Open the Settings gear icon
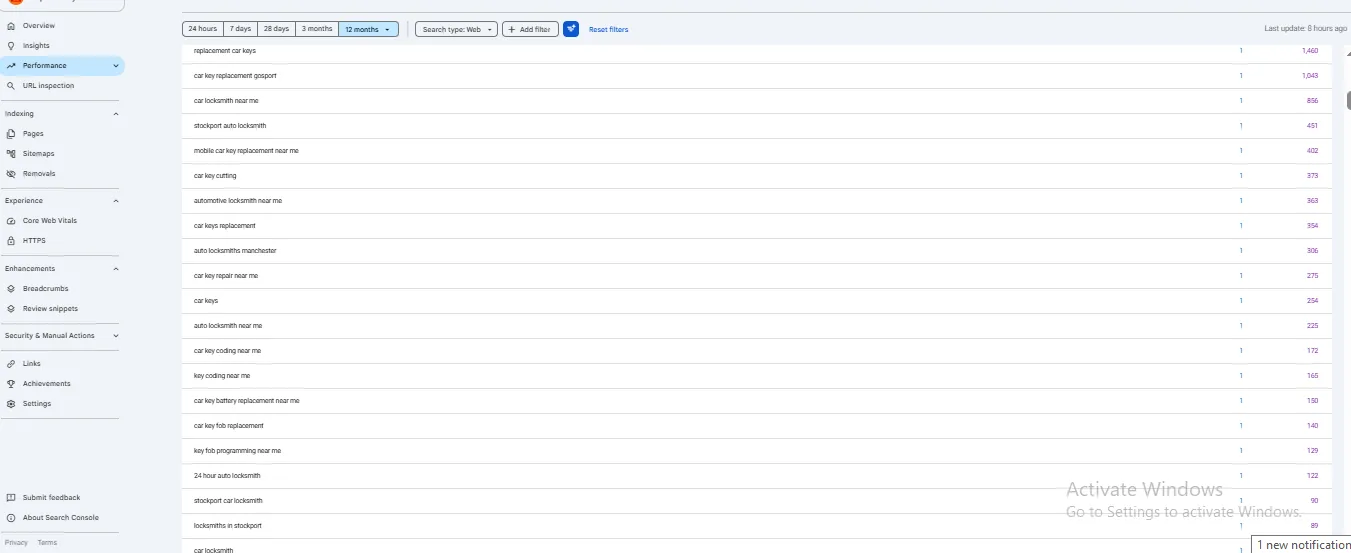This screenshot has width=1351, height=553. [11, 404]
